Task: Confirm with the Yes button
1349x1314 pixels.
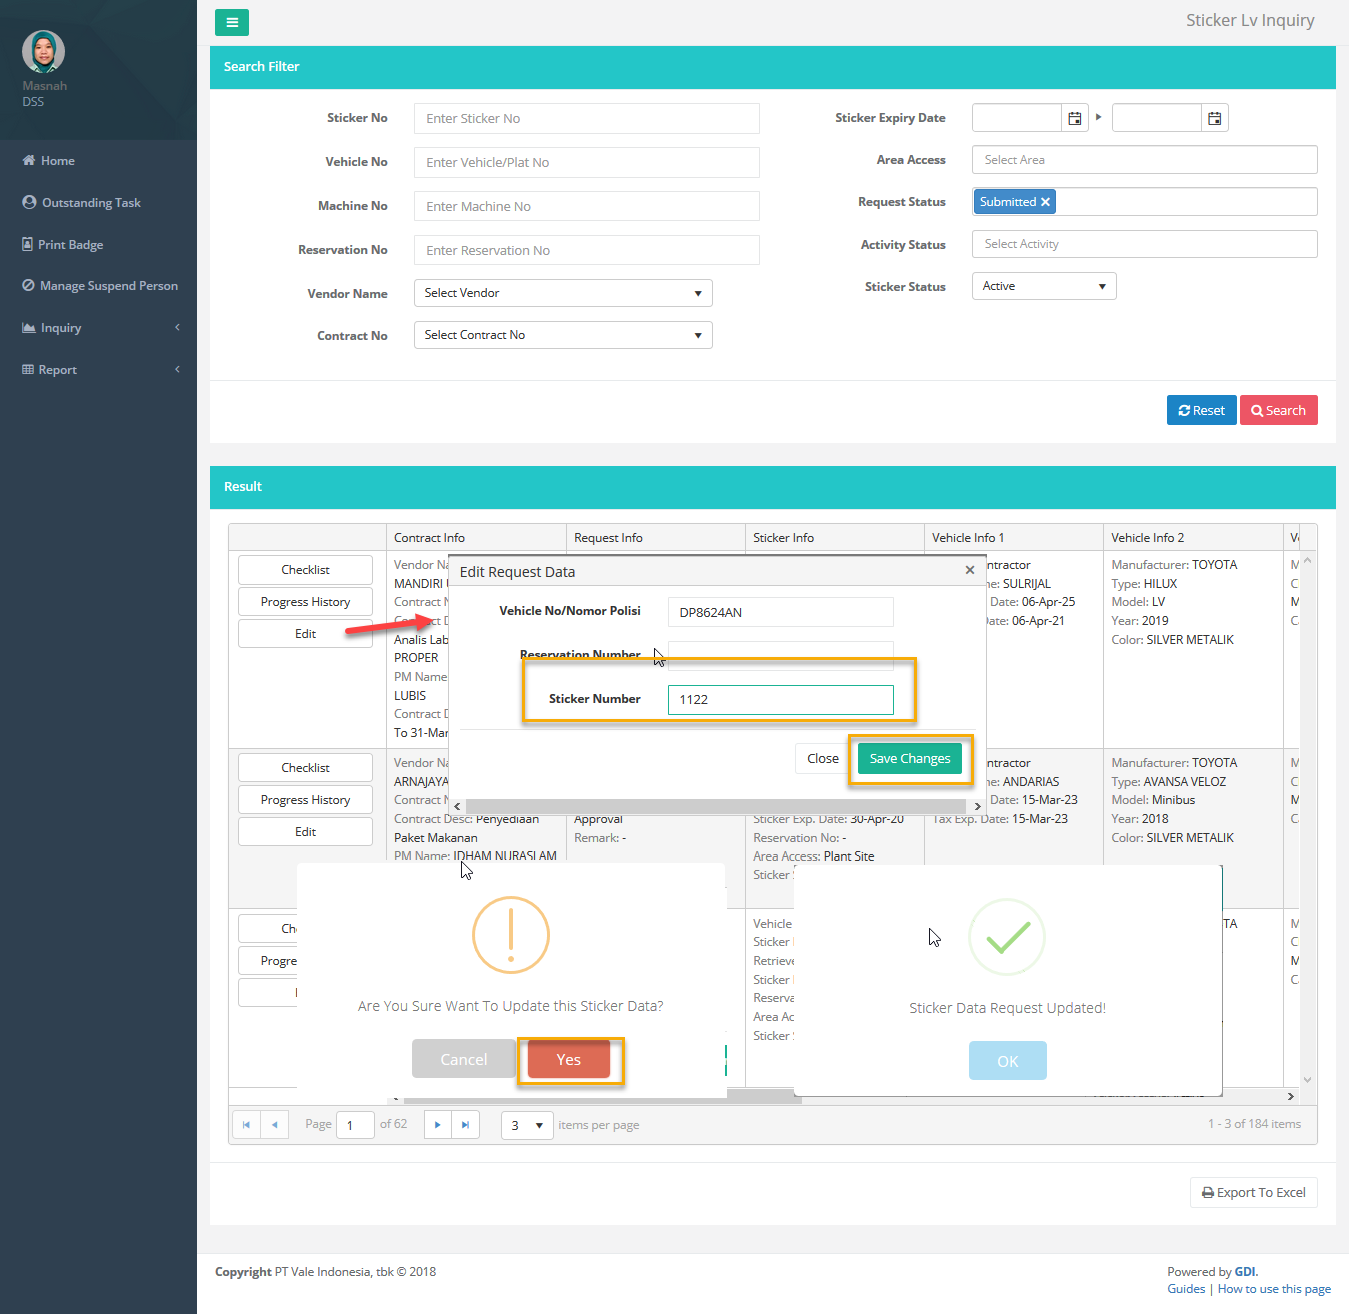Action: [x=568, y=1060]
